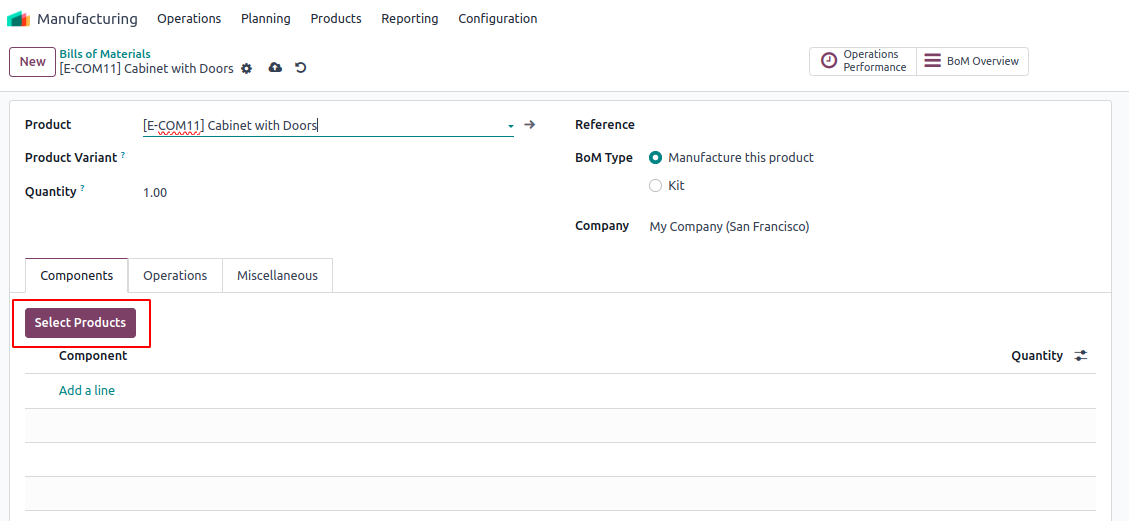1129x521 pixels.
Task: Click the column settings adjust icon
Action: [x=1081, y=356]
